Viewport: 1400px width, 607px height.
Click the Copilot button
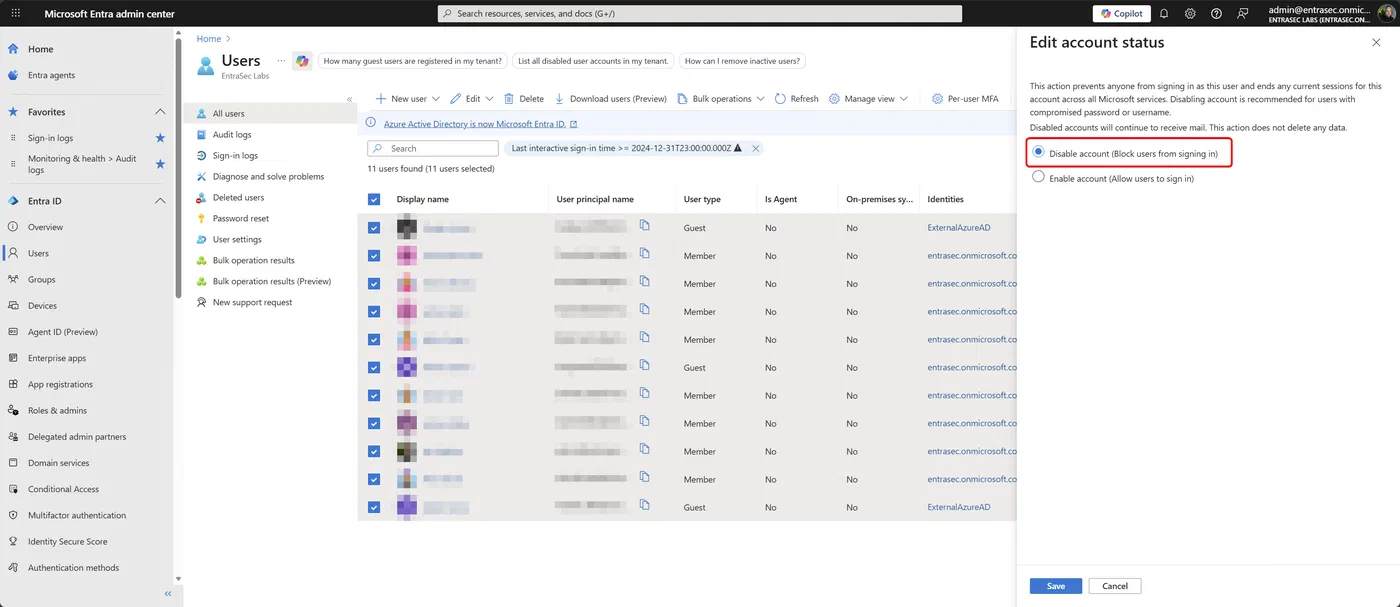coord(1120,14)
